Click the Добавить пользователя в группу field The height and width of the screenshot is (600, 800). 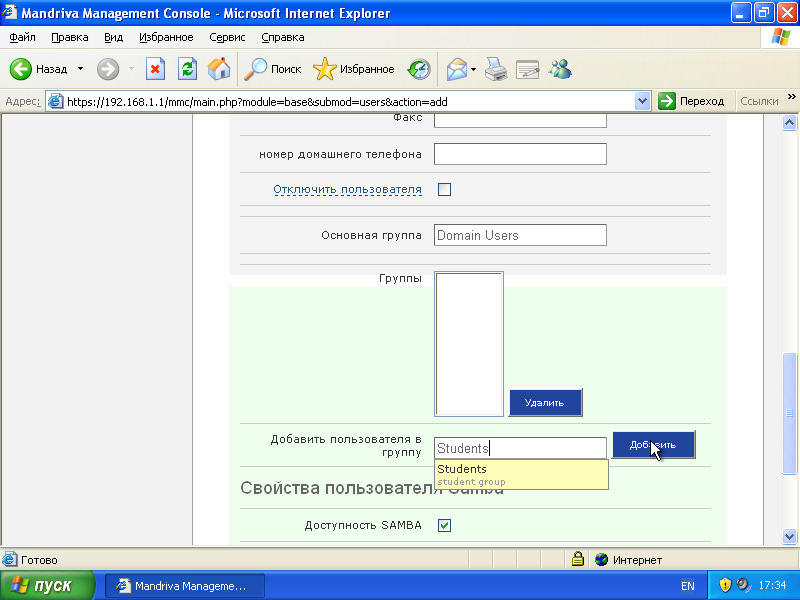pyautogui.click(x=520, y=448)
